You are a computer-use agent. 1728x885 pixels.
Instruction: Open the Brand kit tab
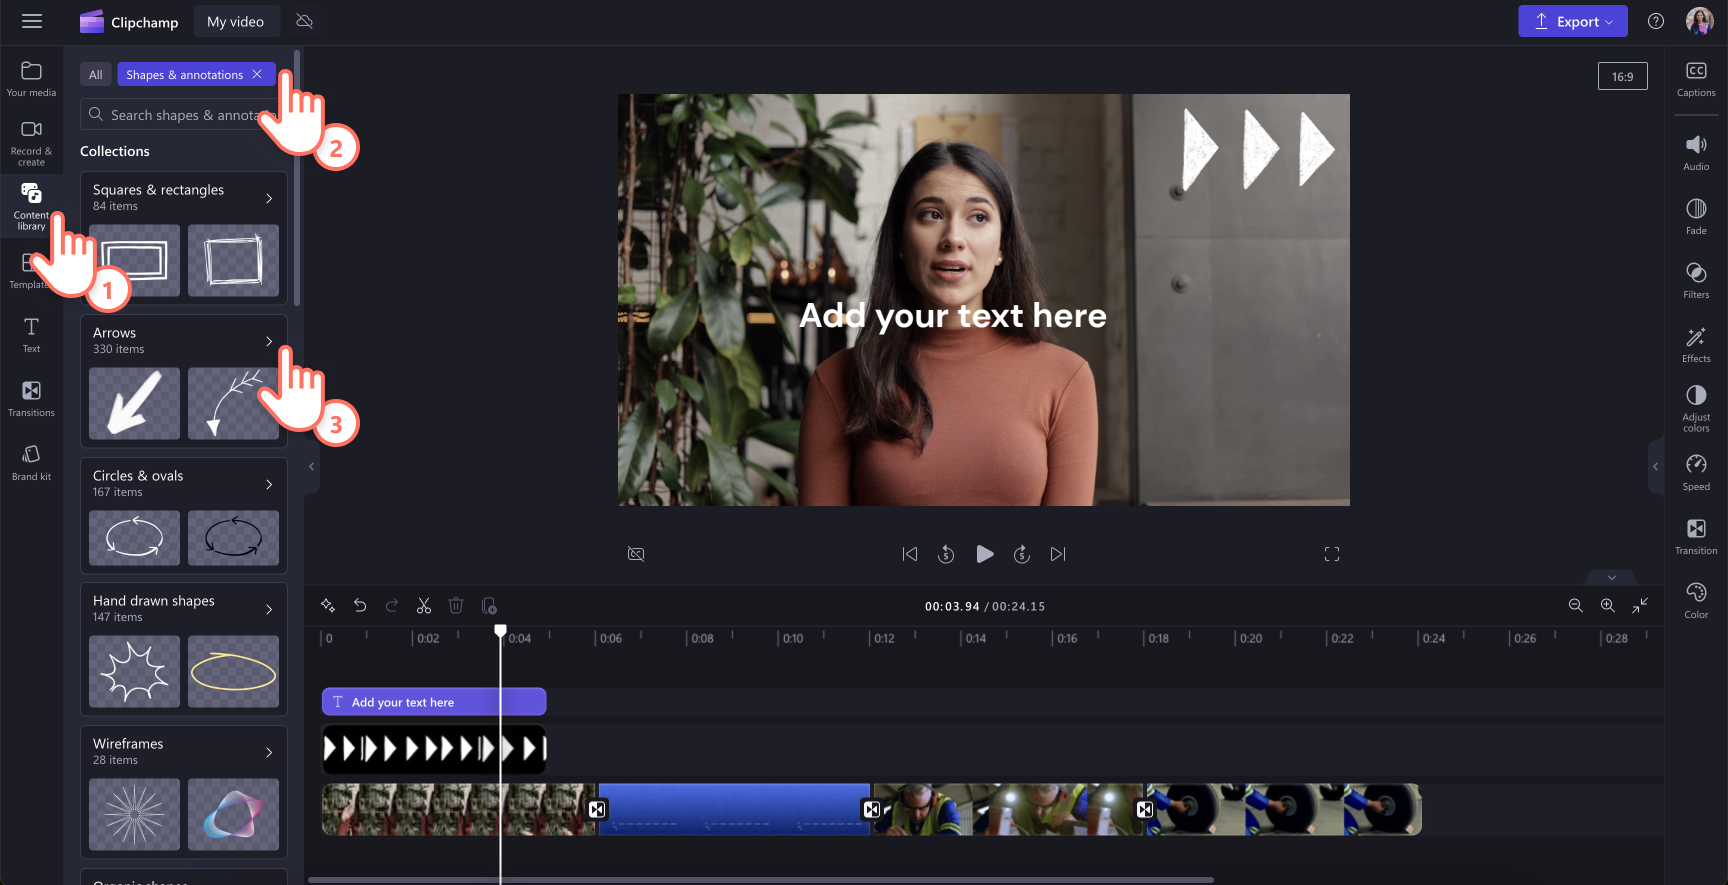click(31, 462)
